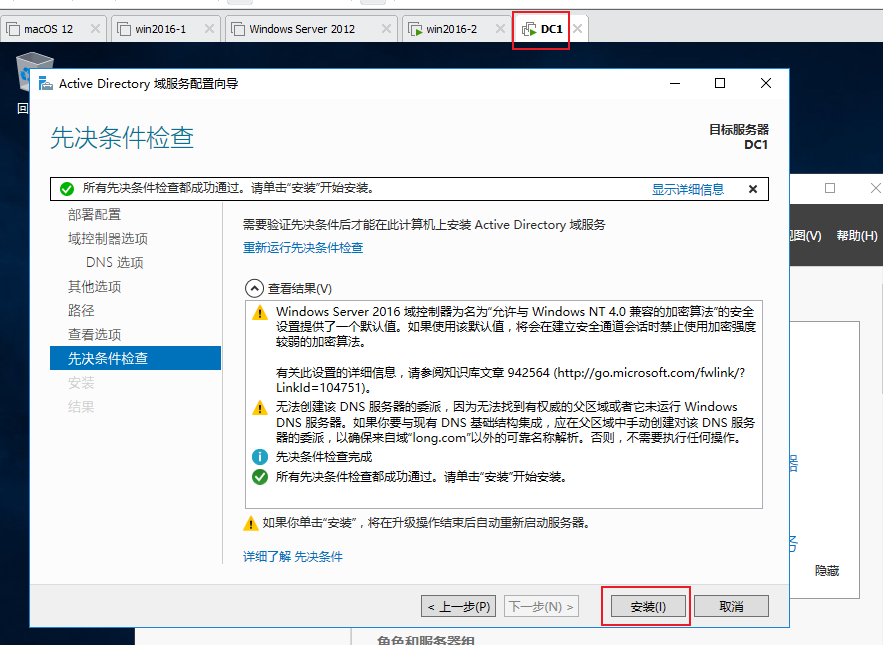This screenshot has width=883, height=645.
Task: Click the 先决条件检查完成 result text
Action: [x=324, y=457]
